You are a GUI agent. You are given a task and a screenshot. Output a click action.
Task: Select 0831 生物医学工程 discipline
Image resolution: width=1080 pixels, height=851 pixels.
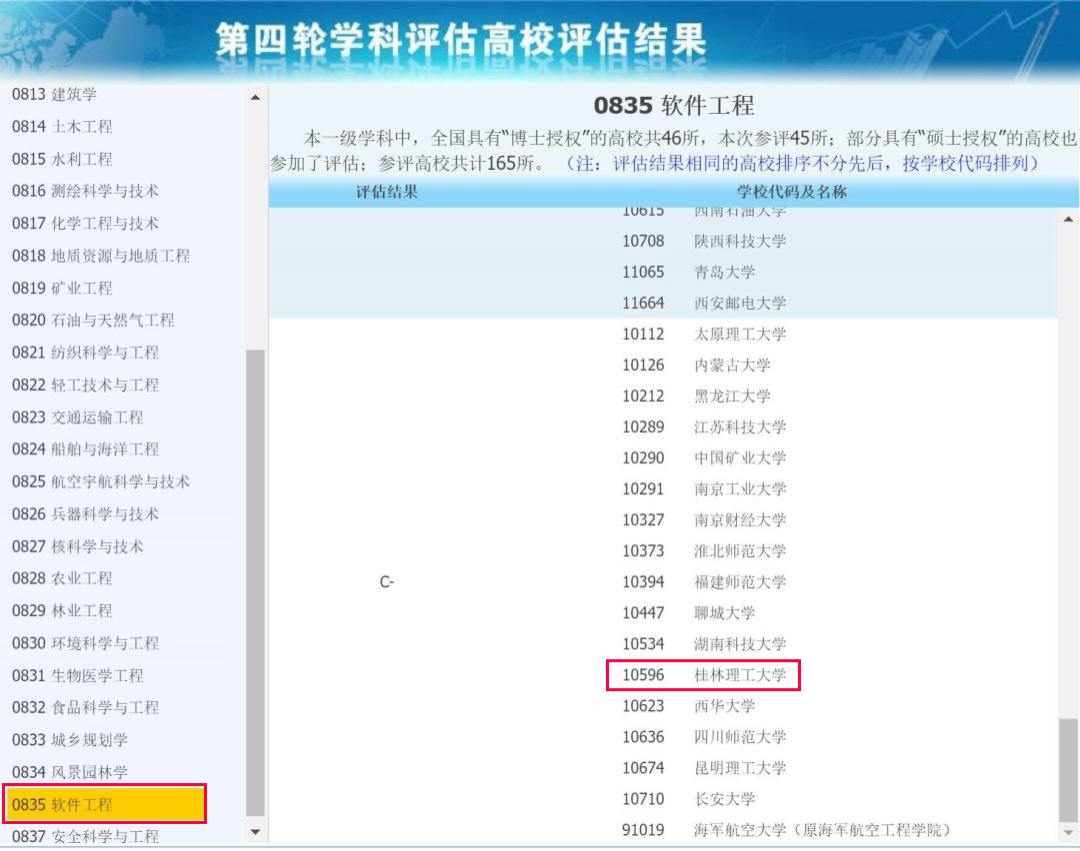click(x=78, y=675)
